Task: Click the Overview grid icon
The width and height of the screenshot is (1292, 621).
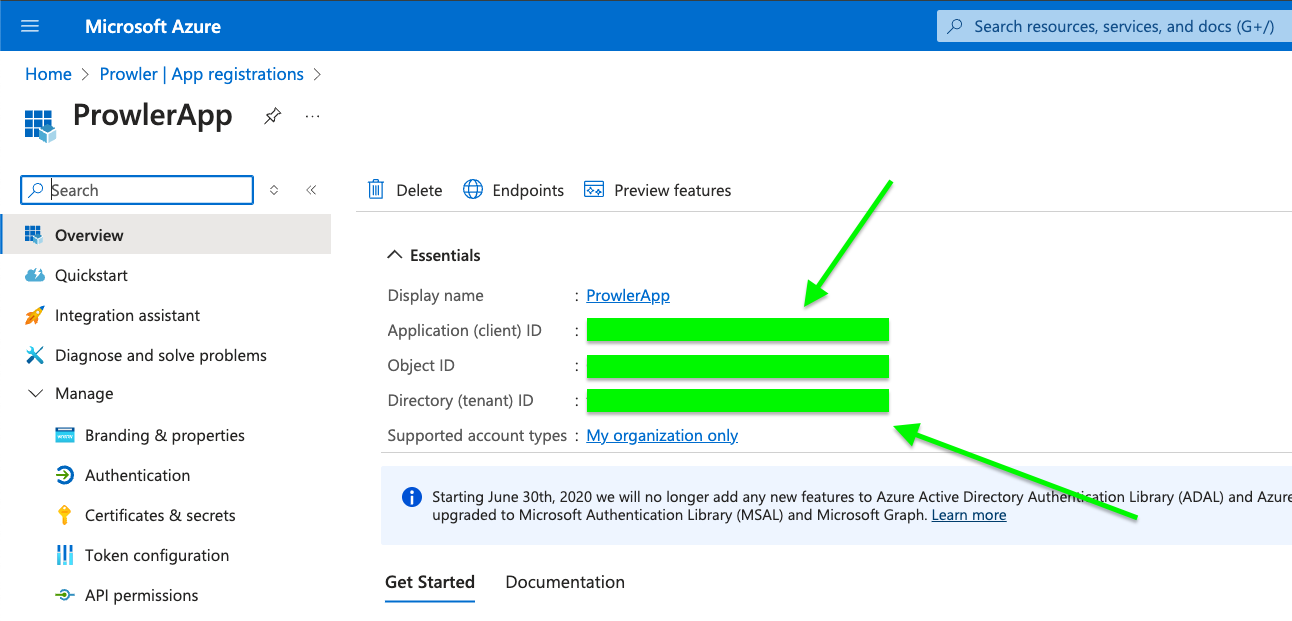Action: [x=35, y=235]
